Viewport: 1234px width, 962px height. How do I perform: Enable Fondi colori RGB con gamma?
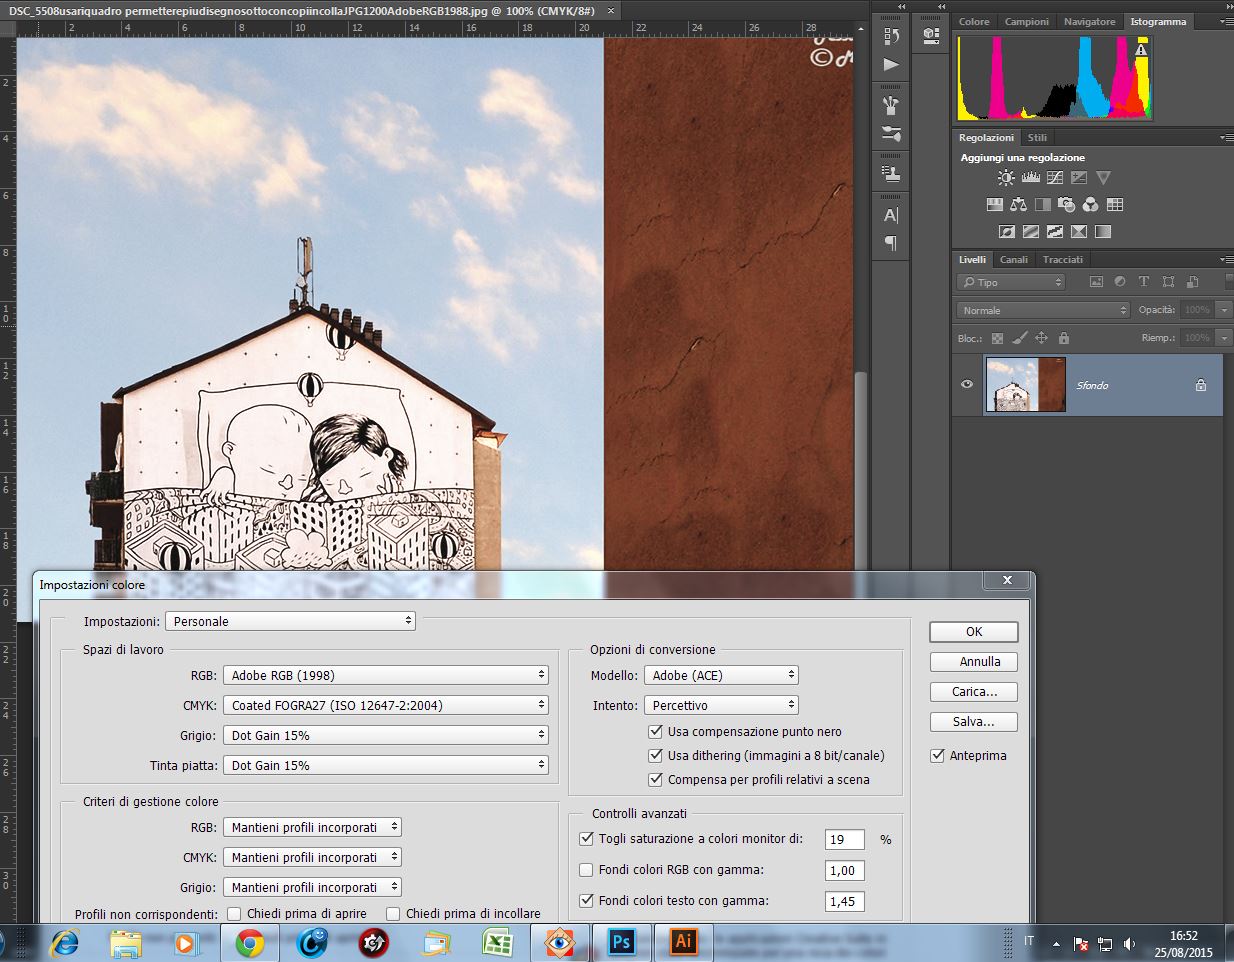click(x=587, y=870)
